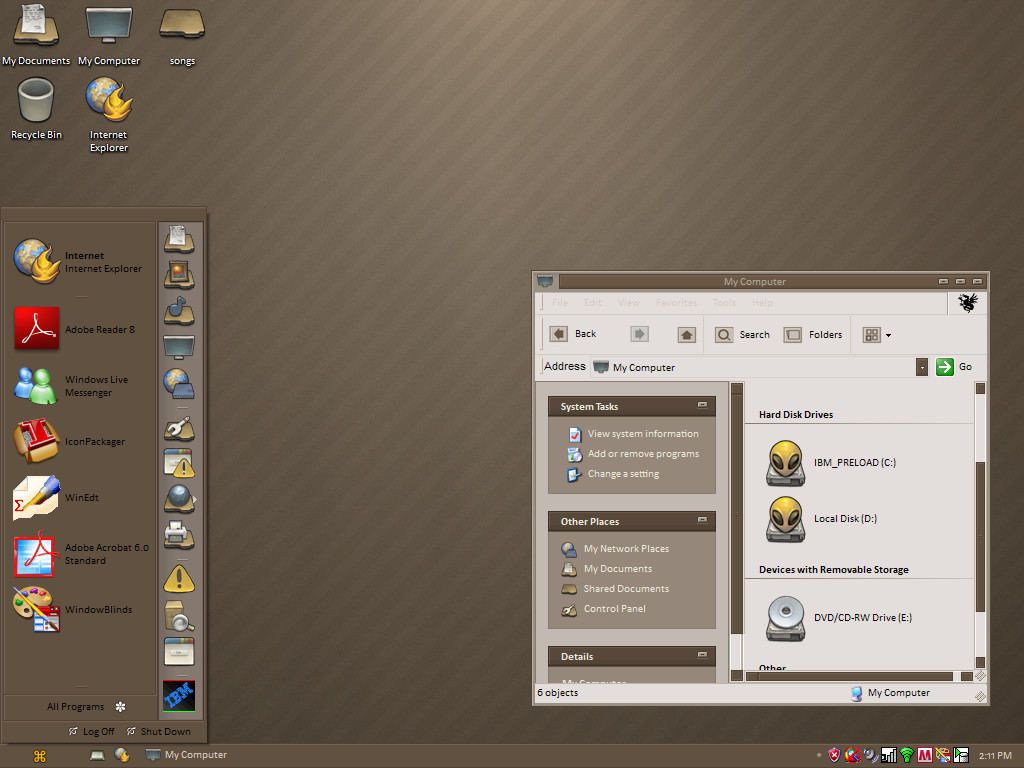The image size is (1024, 768).
Task: Open Control Panel link in Other Places
Action: (603, 609)
